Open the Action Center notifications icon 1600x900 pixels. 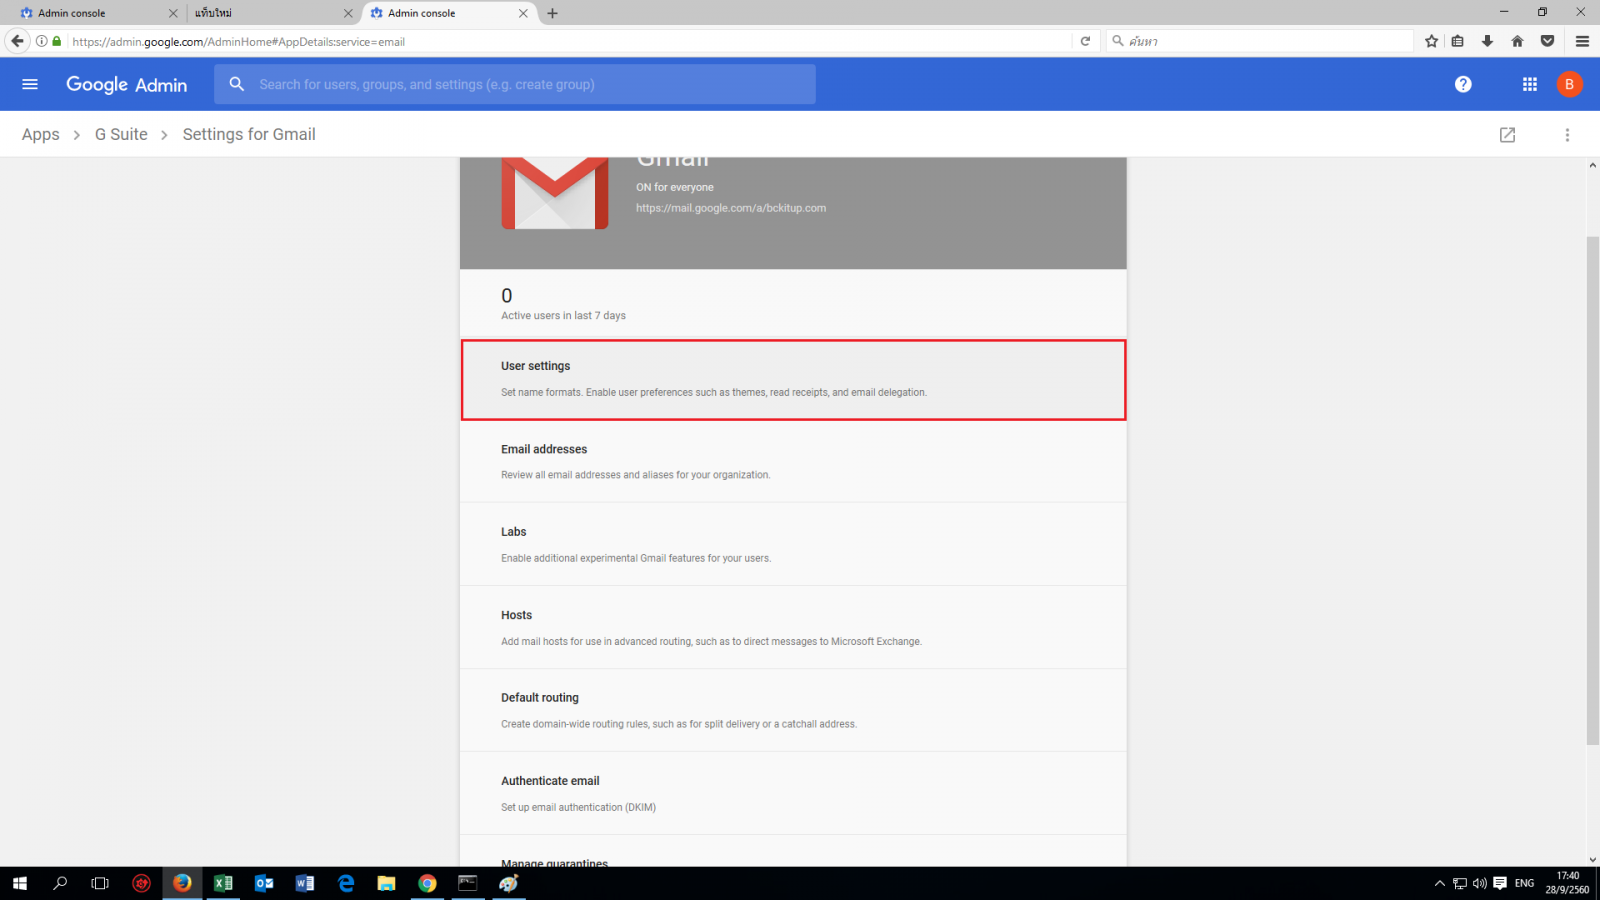coord(1500,883)
